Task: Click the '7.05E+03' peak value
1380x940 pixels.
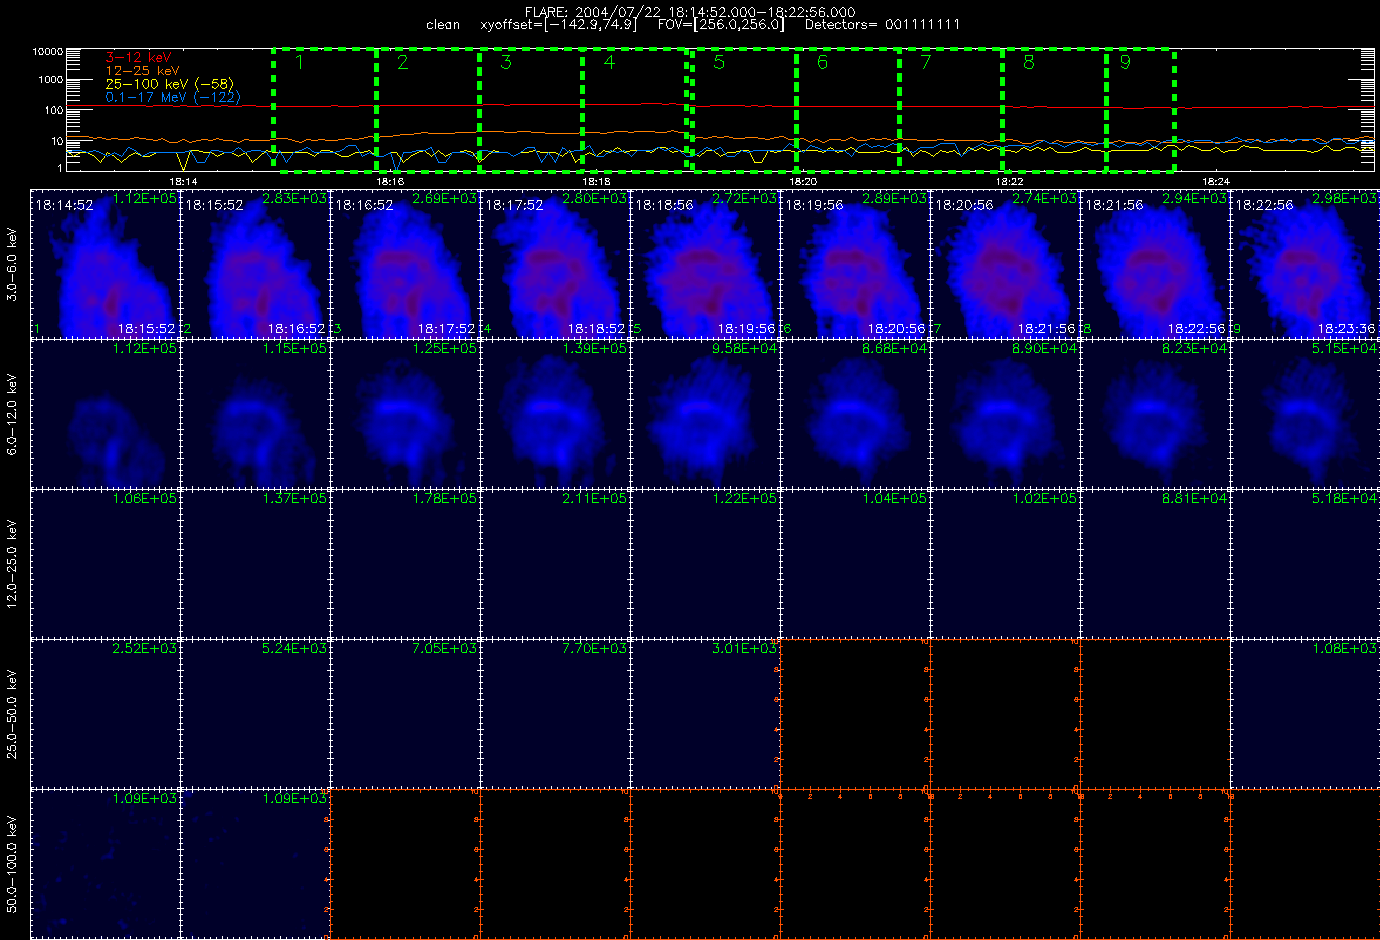Action: [444, 649]
